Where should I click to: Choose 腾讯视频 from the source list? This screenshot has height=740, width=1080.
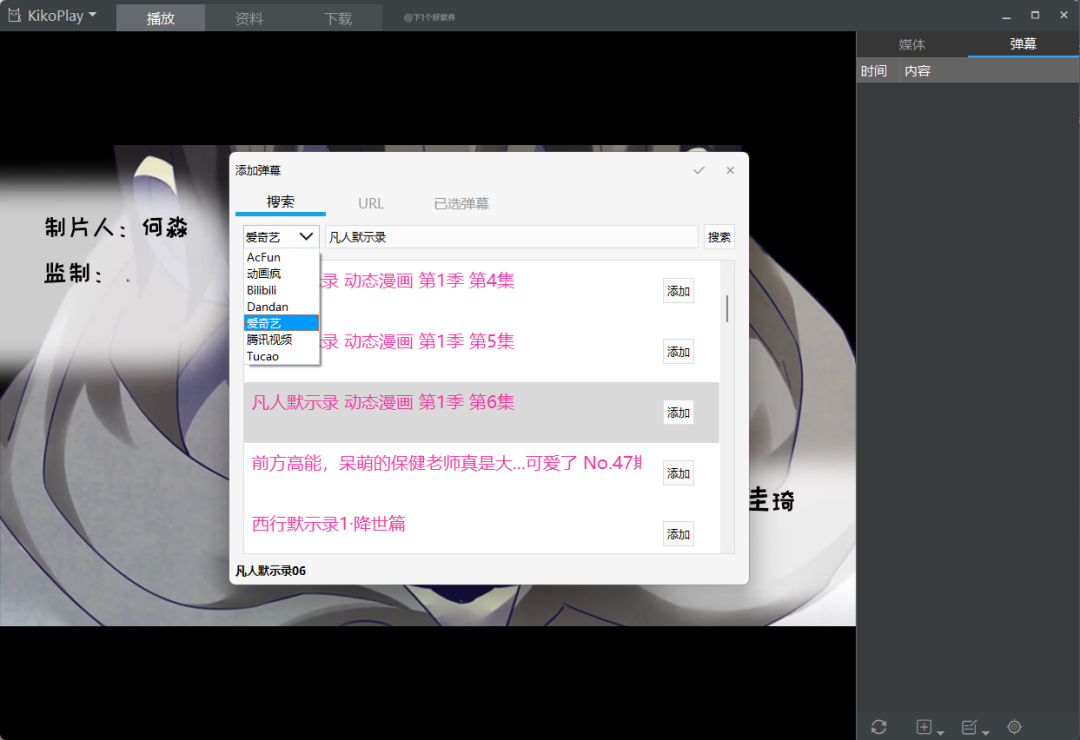coord(281,340)
